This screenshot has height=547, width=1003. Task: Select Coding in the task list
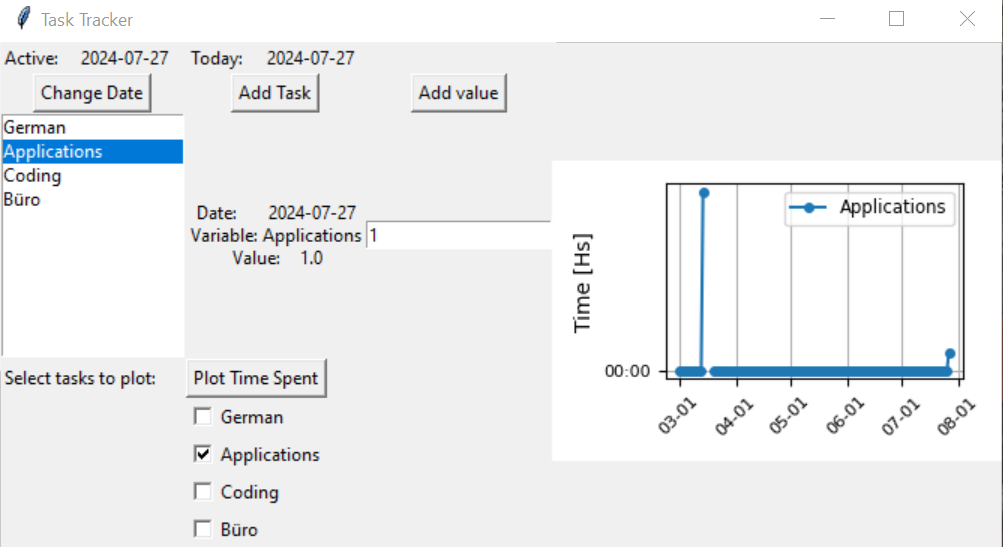pyautogui.click(x=93, y=176)
